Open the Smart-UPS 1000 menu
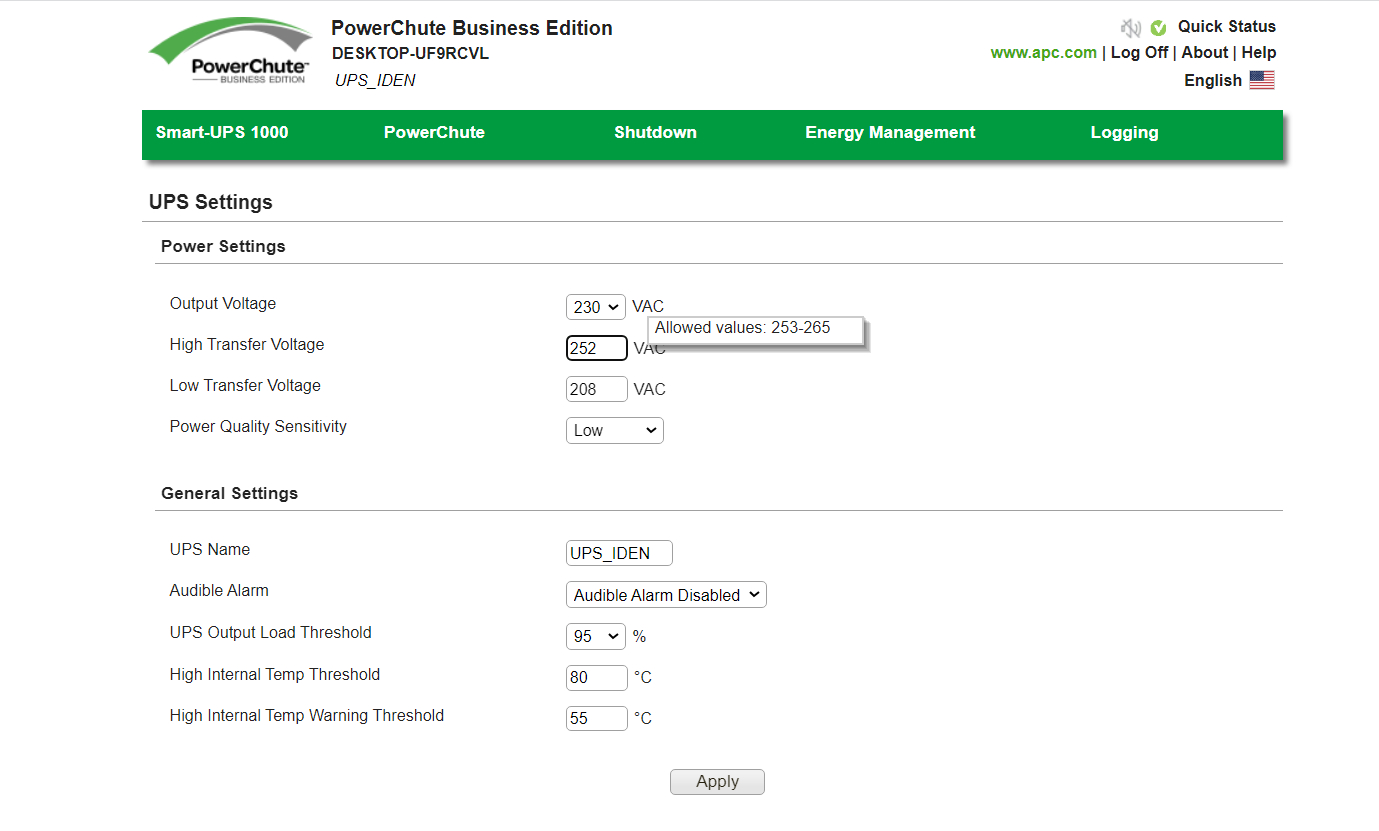 222,132
